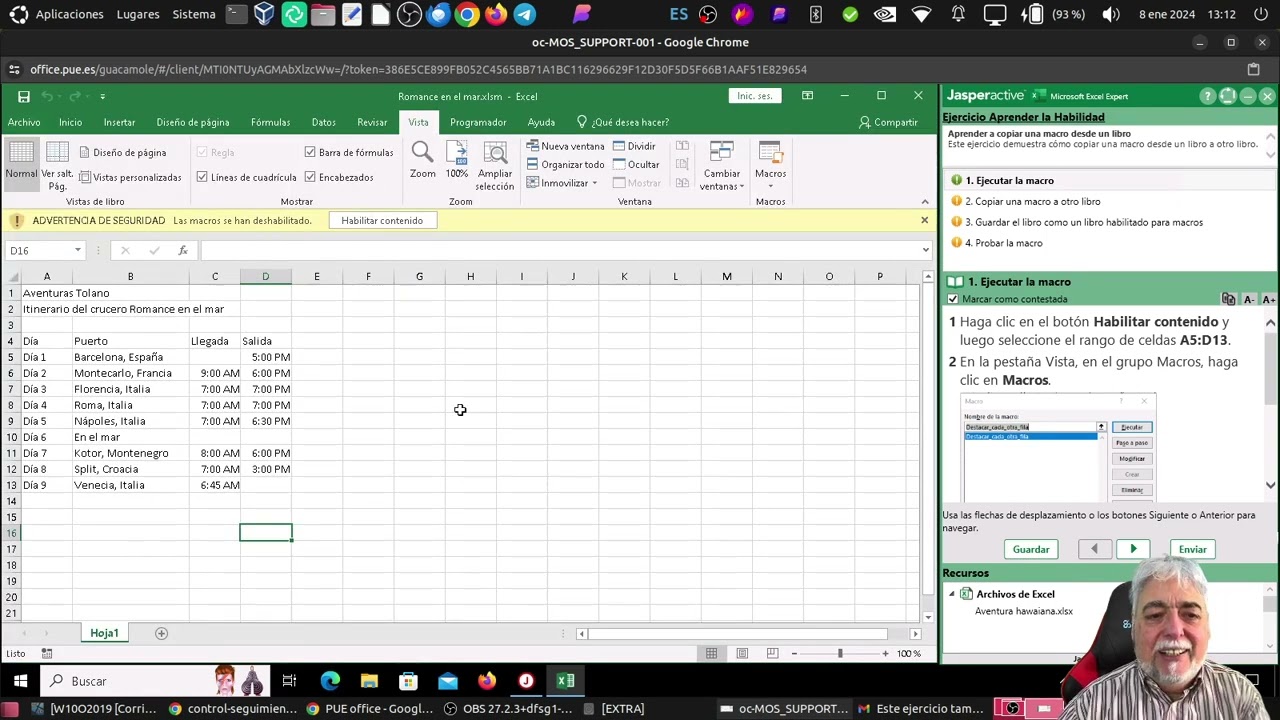Set zoom to 100%
Screen dimensions: 1280x720
click(457, 160)
